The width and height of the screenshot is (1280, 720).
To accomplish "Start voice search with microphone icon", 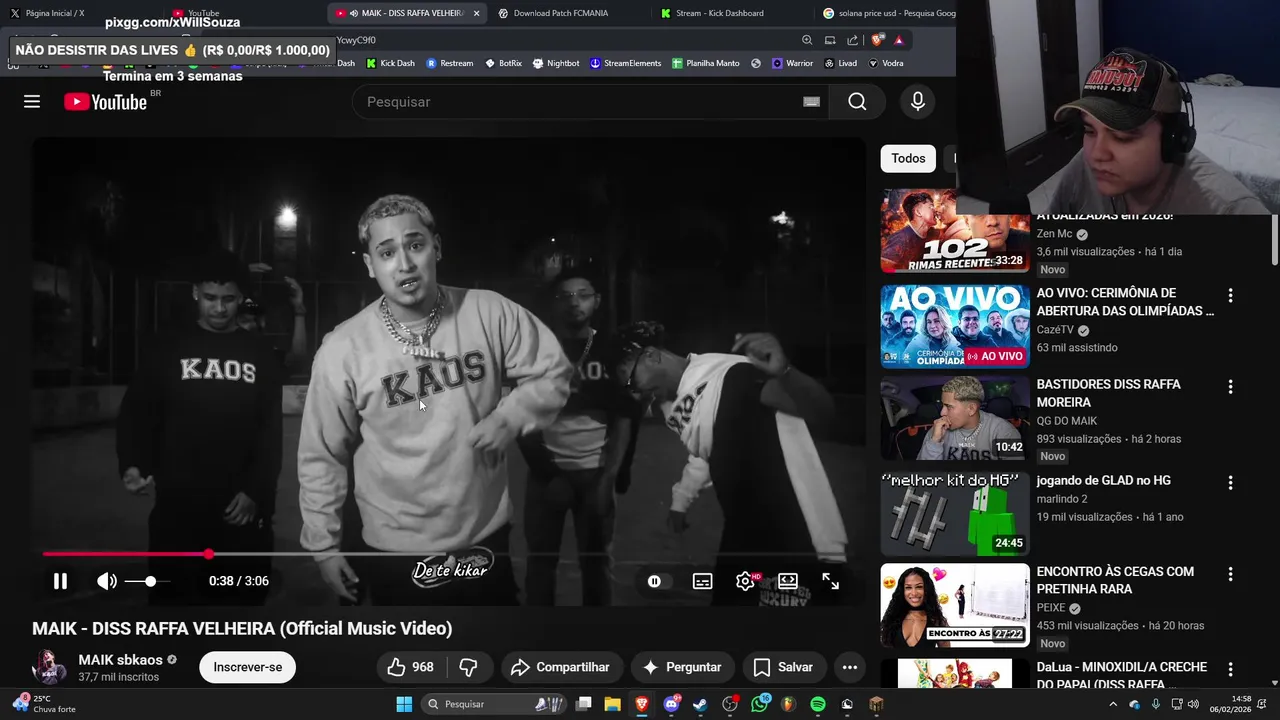I will coord(917,101).
